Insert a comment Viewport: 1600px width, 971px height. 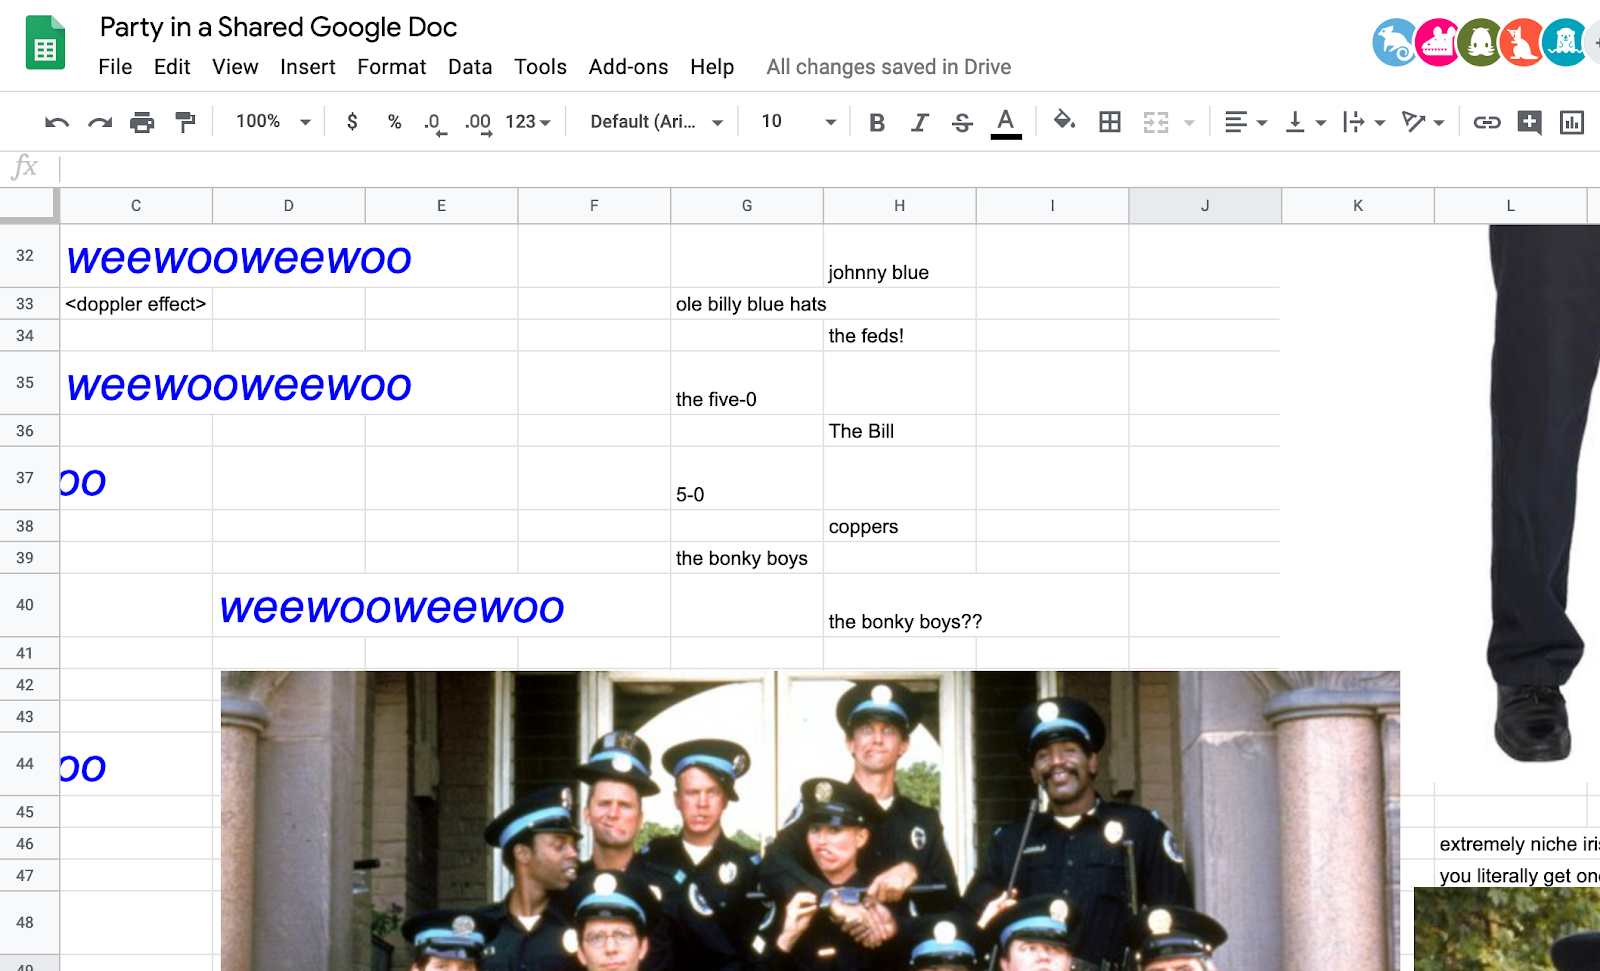pyautogui.click(x=1529, y=122)
